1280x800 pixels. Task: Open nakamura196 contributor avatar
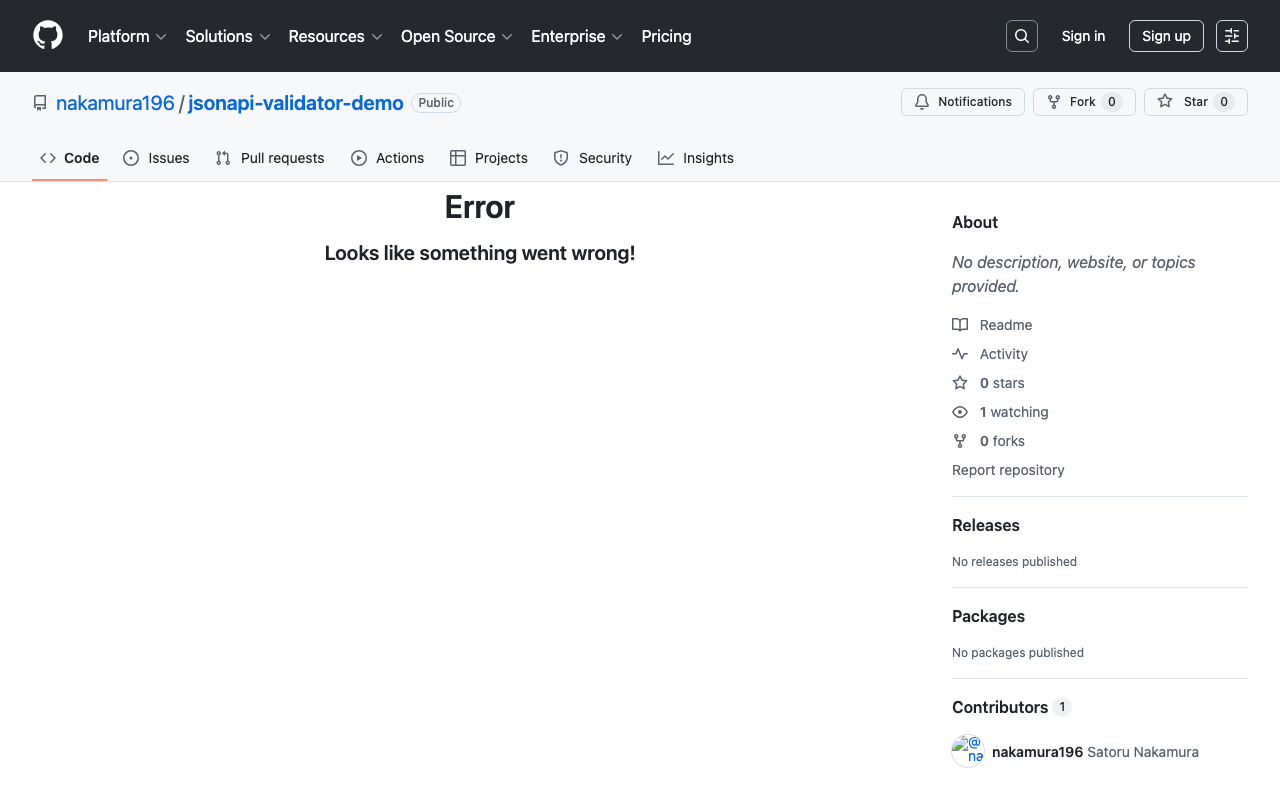click(968, 752)
